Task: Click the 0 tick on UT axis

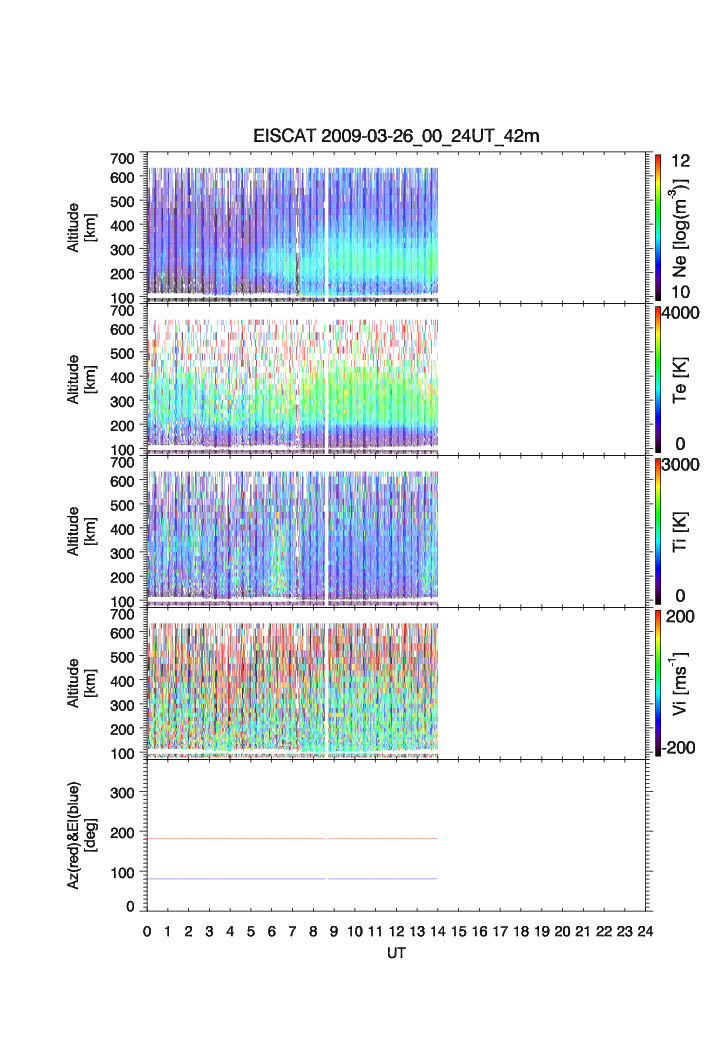Action: [147, 931]
